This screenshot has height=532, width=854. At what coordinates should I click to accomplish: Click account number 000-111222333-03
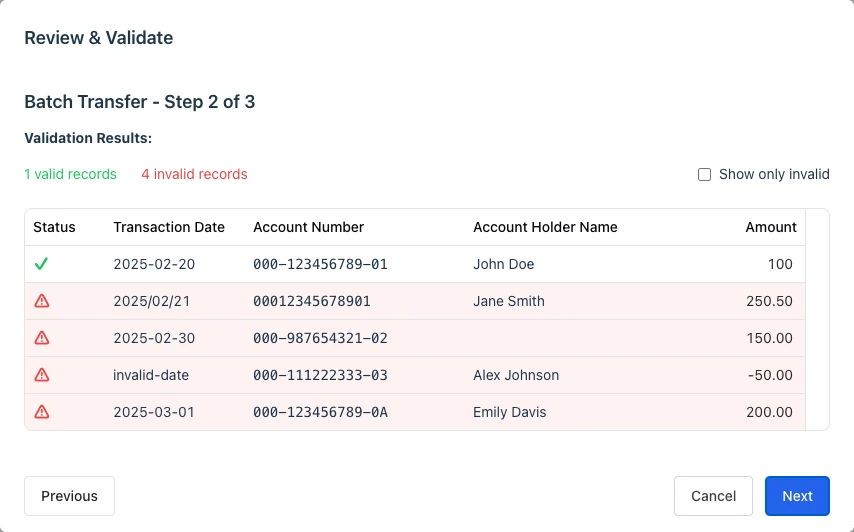(320, 375)
